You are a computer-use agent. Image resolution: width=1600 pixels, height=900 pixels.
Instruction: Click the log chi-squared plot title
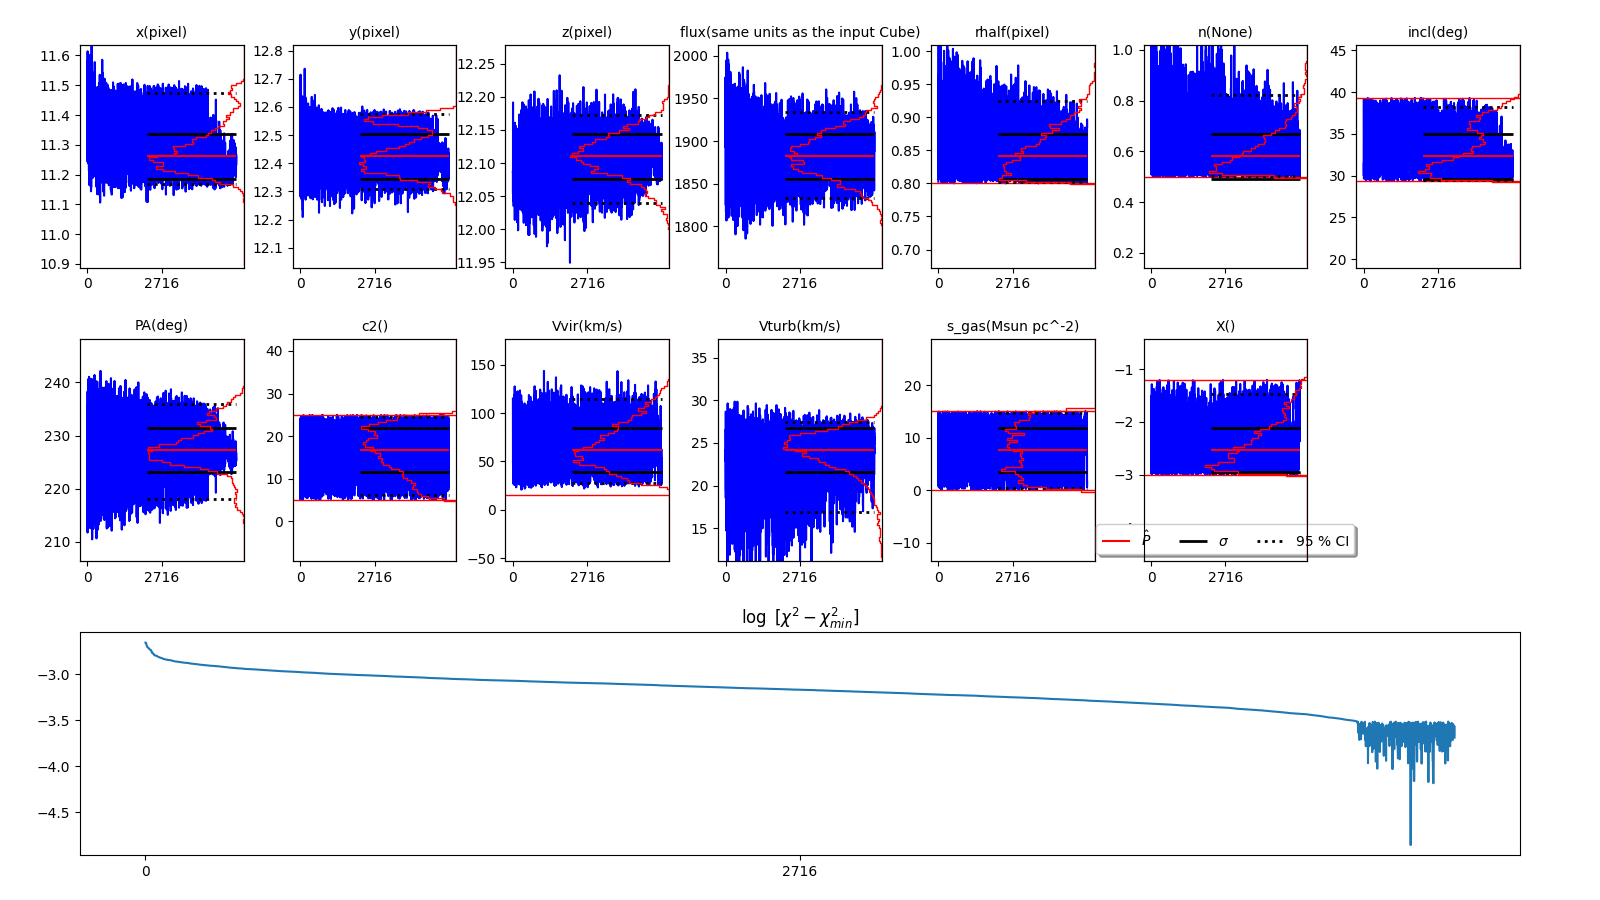click(800, 618)
